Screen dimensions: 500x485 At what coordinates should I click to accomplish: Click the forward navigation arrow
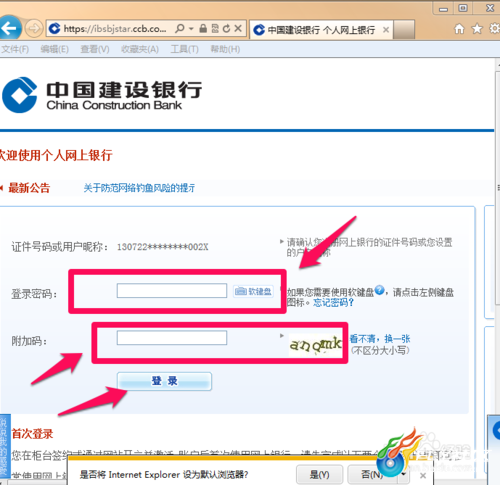(x=34, y=29)
